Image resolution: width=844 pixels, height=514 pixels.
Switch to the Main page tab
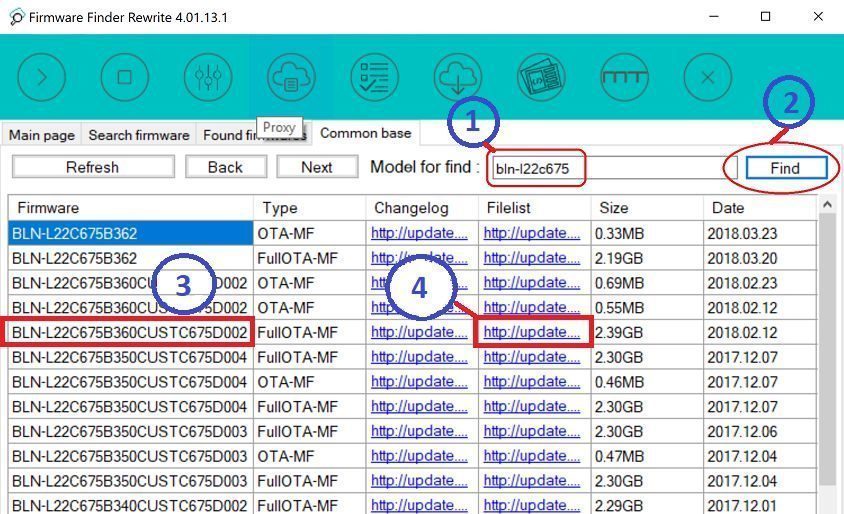(42, 135)
